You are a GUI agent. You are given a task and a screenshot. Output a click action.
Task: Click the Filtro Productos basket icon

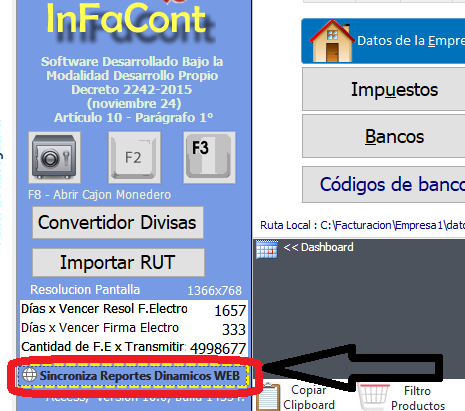coord(374,397)
